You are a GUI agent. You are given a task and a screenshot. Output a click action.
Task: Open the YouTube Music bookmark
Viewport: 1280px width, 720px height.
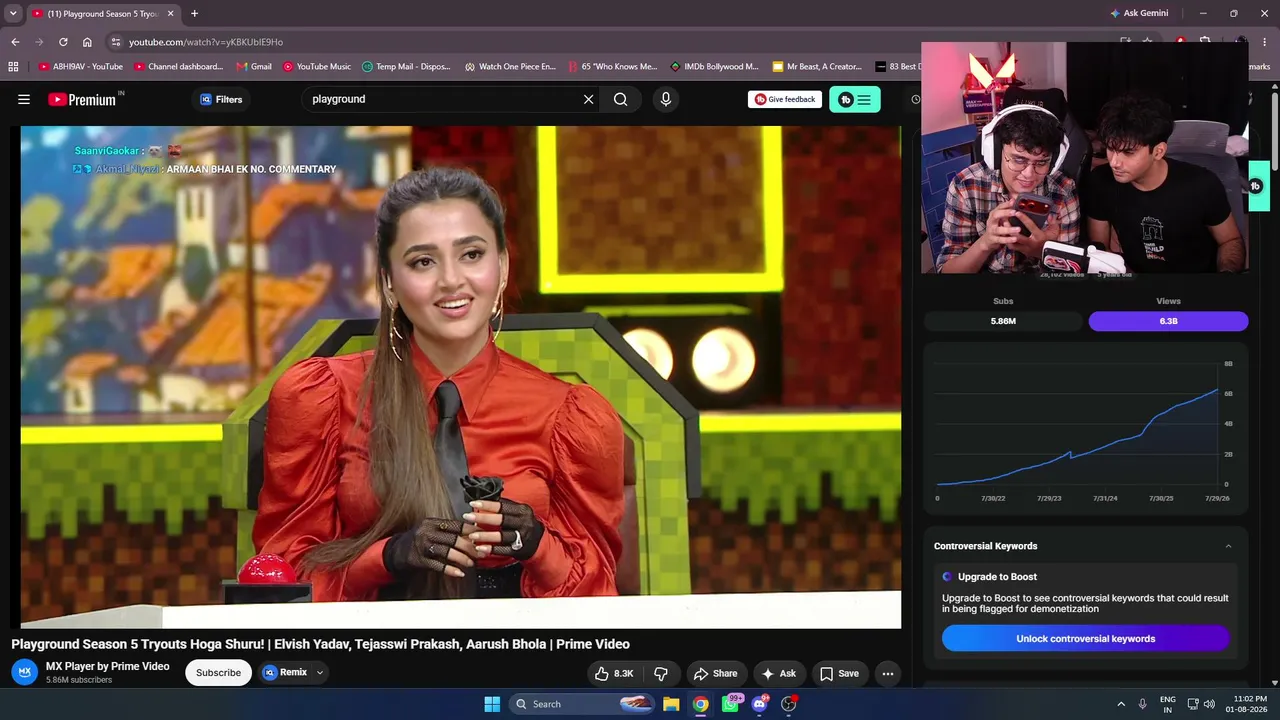click(x=317, y=67)
